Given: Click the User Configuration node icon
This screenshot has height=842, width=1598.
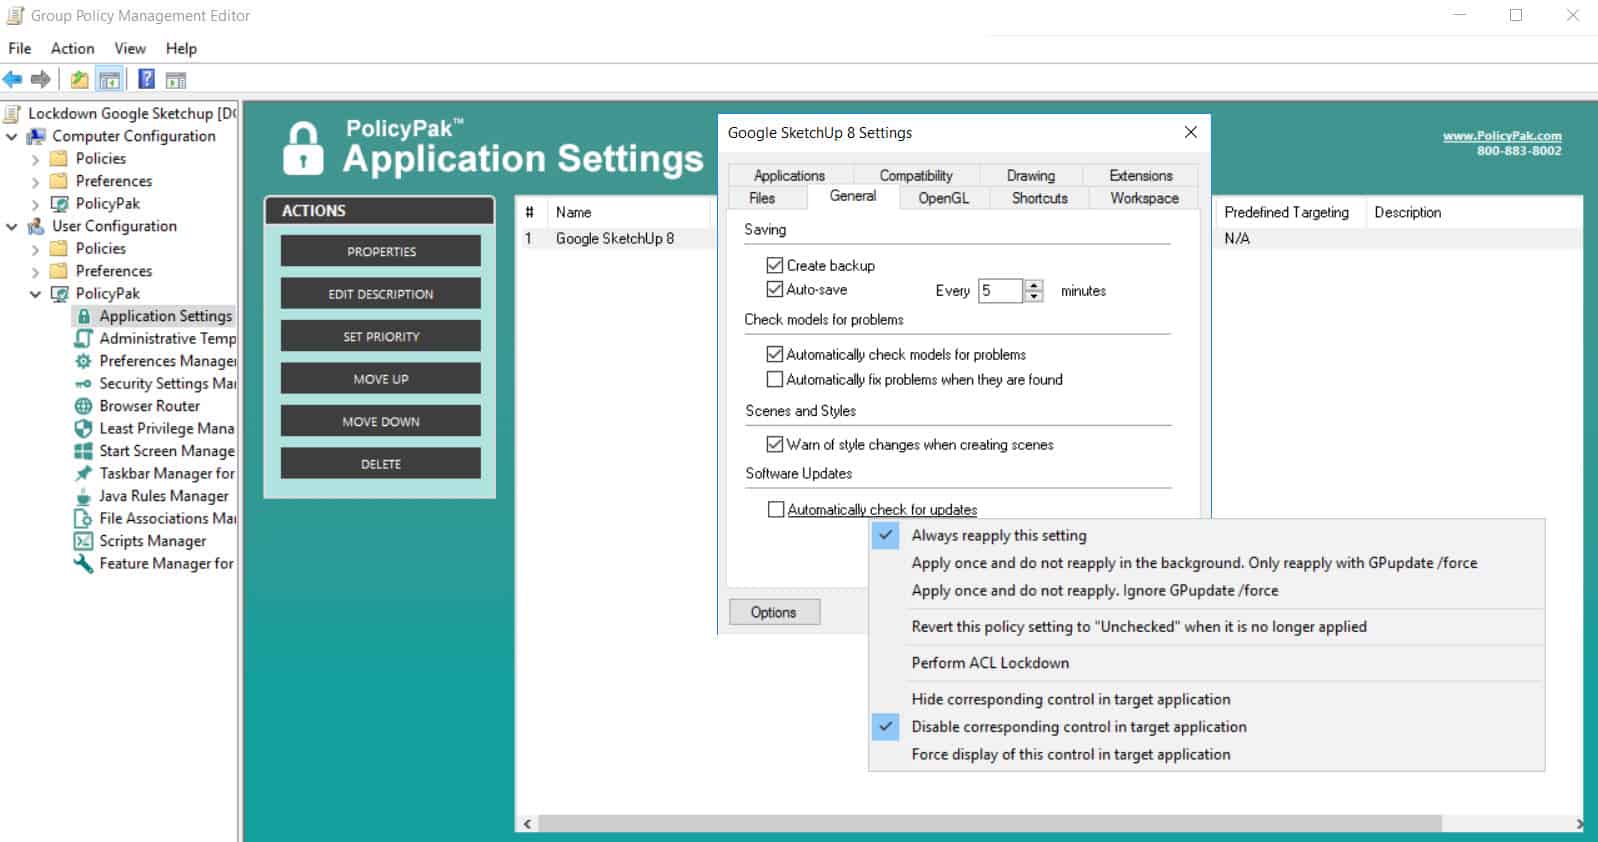Looking at the screenshot, I should pyautogui.click(x=37, y=226).
